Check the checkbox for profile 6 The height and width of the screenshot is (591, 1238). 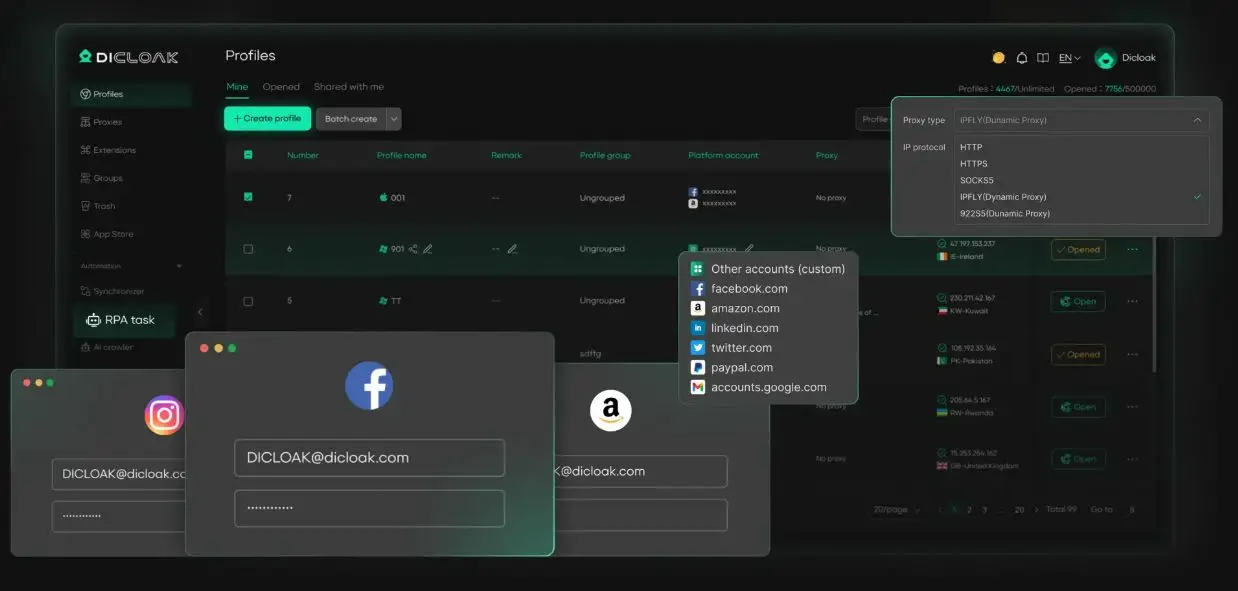pos(248,249)
